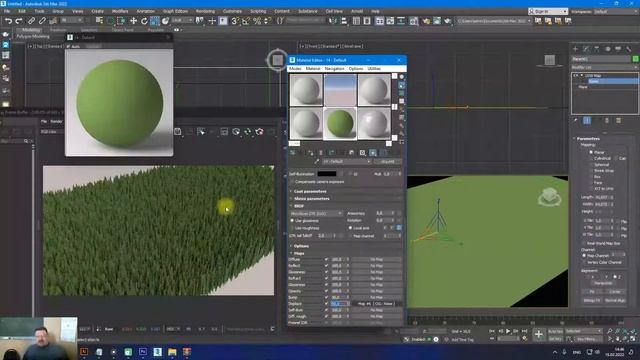The width and height of the screenshot is (640, 360).
Task: Click the Sample Type sphere icon in Material Editor
Action: 402,77
